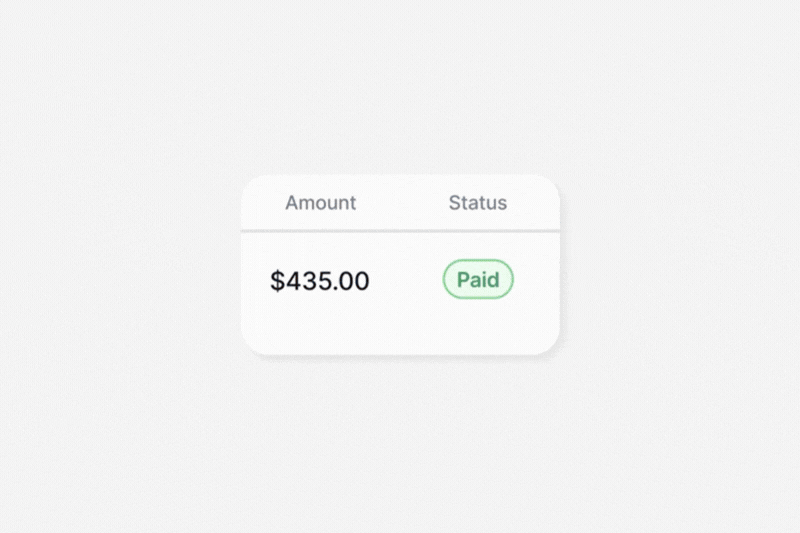Click the card area below the Paid badge

click(478, 328)
